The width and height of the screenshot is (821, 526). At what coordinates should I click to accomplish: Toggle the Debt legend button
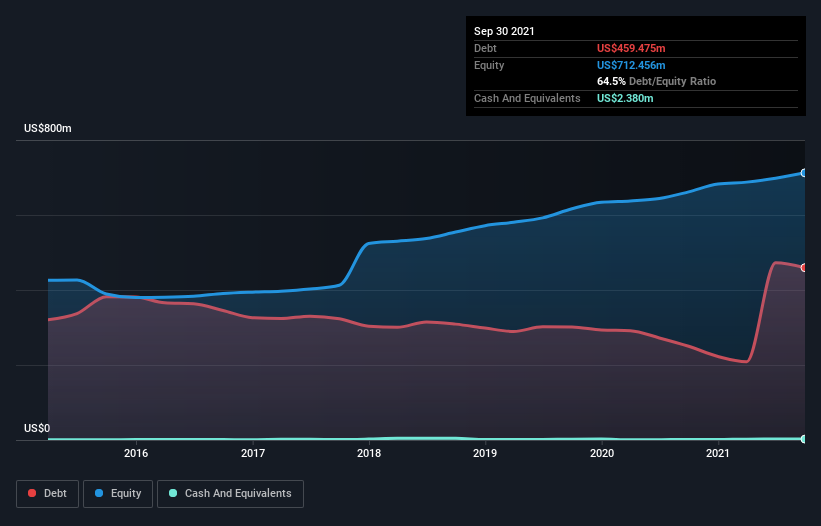pos(48,494)
